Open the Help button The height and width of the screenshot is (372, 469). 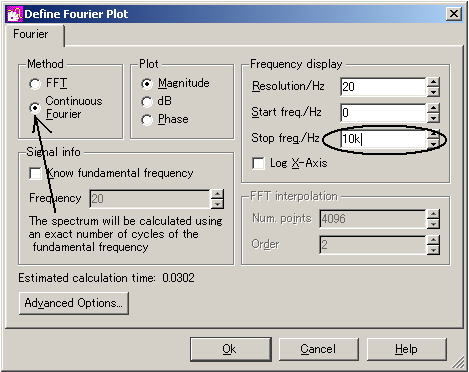coord(406,349)
